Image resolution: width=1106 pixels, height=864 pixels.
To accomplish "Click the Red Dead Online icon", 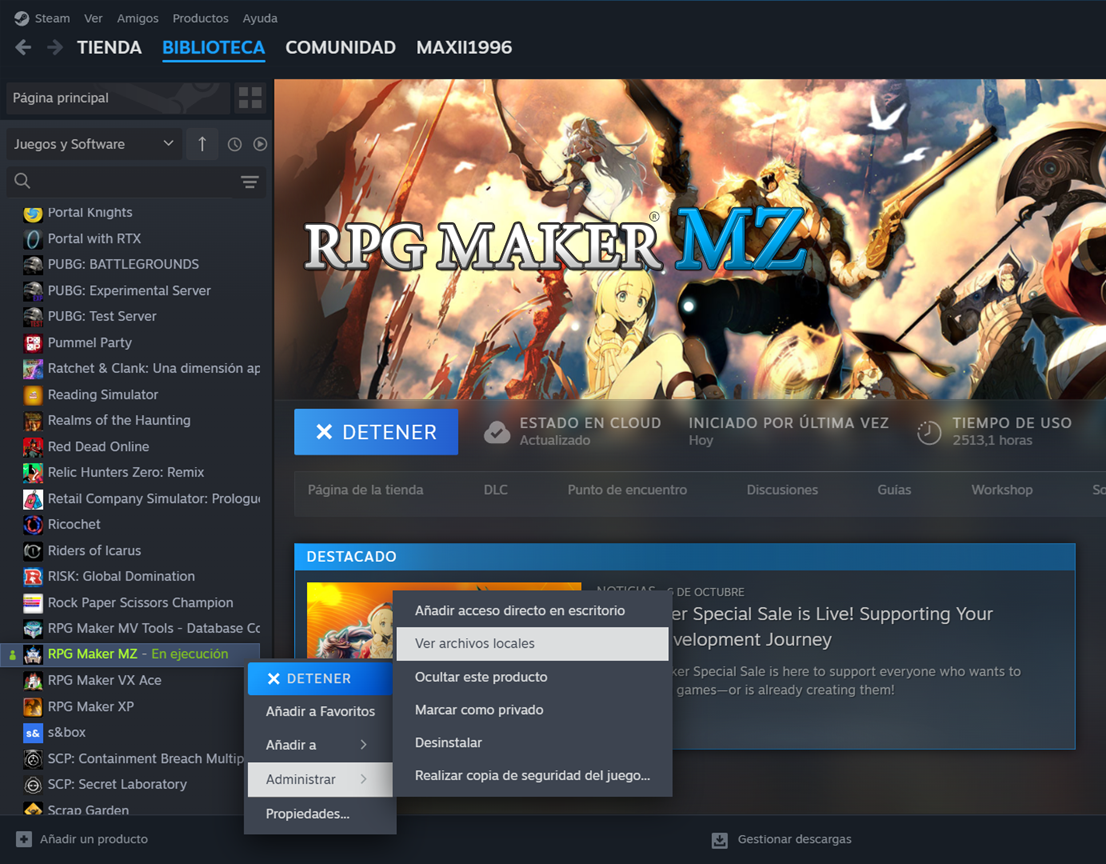I will [33, 446].
